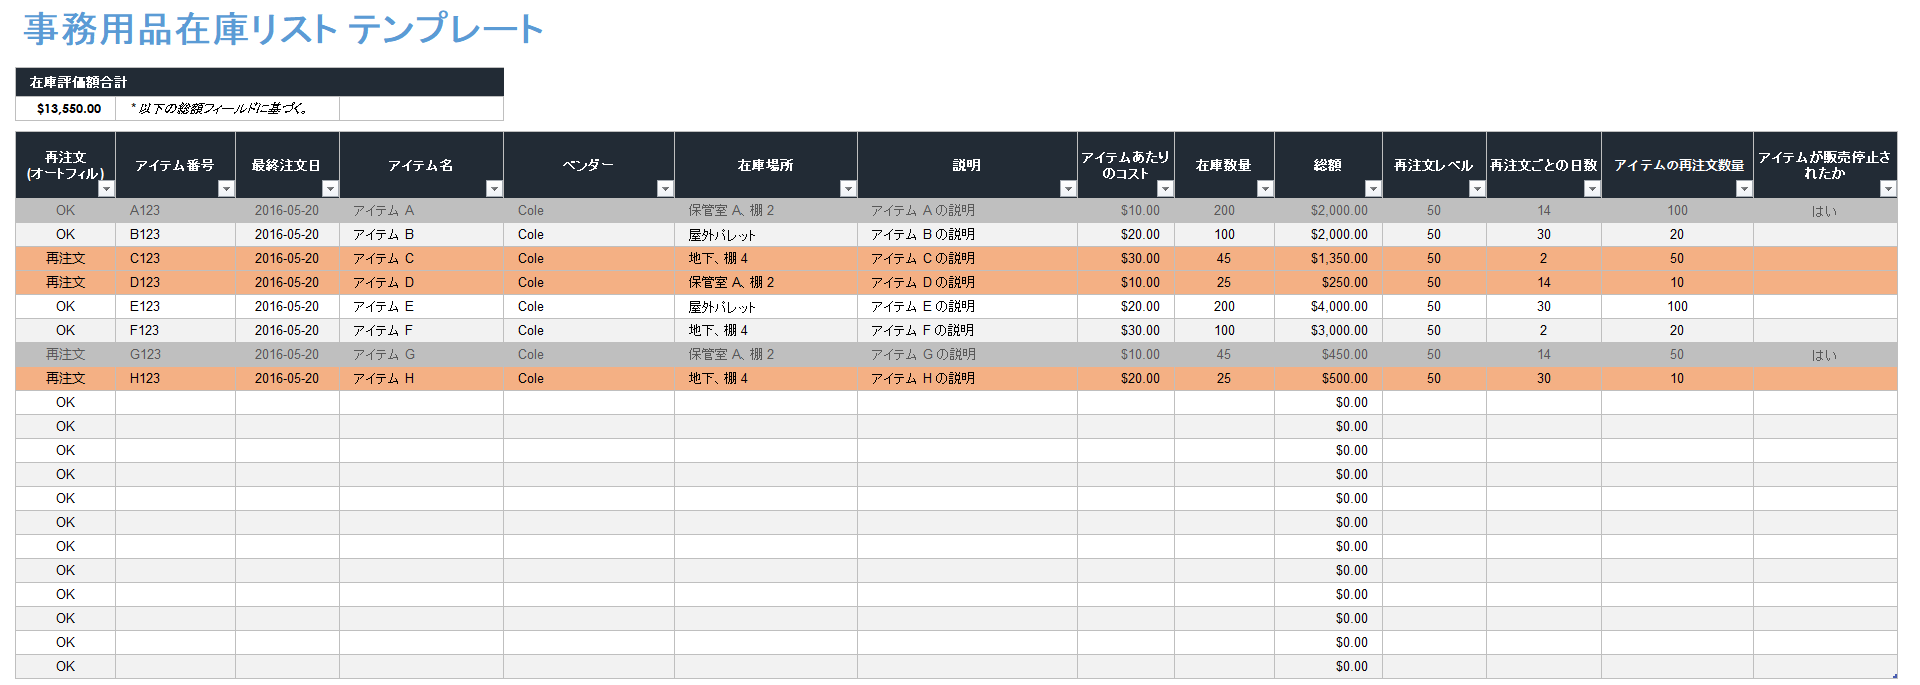This screenshot has height=685, width=1920.
Task: Select the $13,550.00 inventory total cell
Action: point(68,109)
